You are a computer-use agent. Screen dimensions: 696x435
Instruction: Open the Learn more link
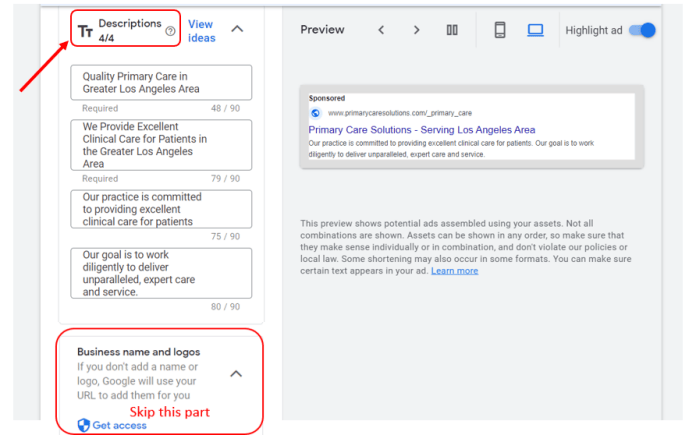[455, 271]
